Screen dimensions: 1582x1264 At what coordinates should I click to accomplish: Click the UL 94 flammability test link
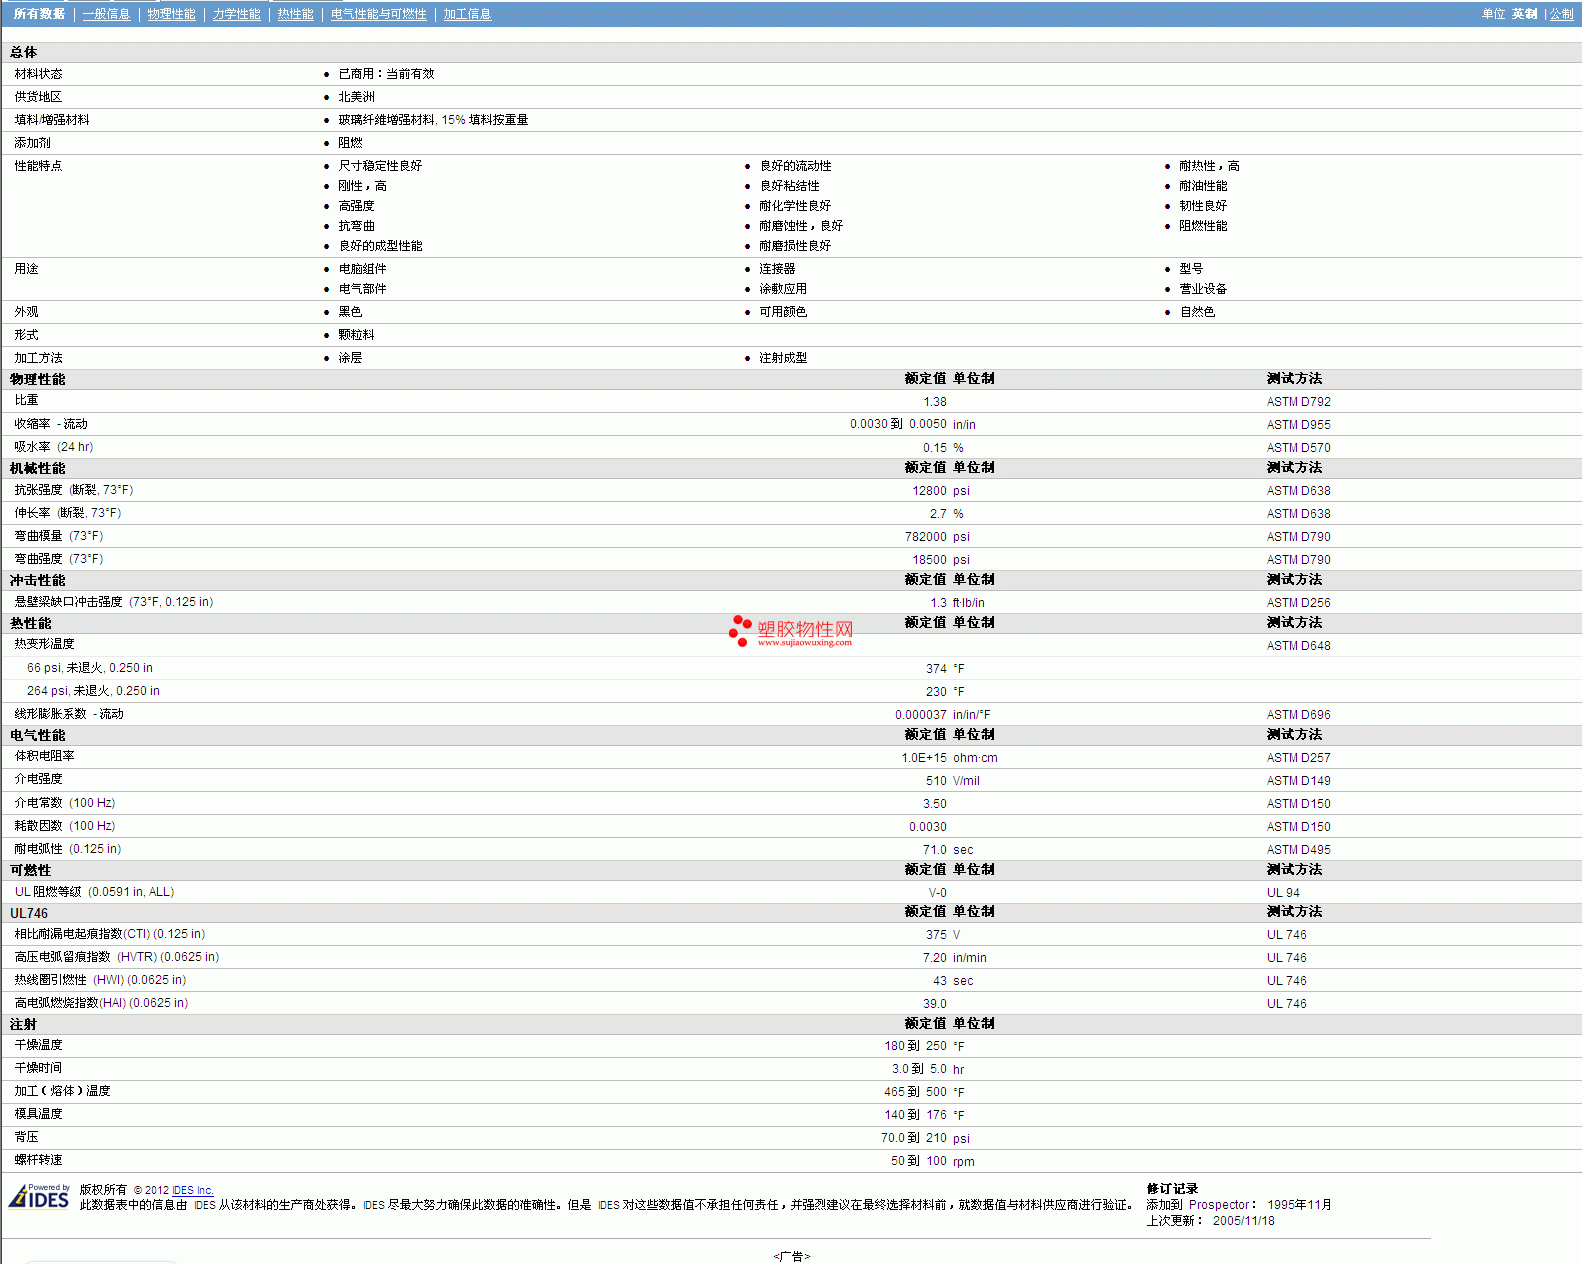1283,893
